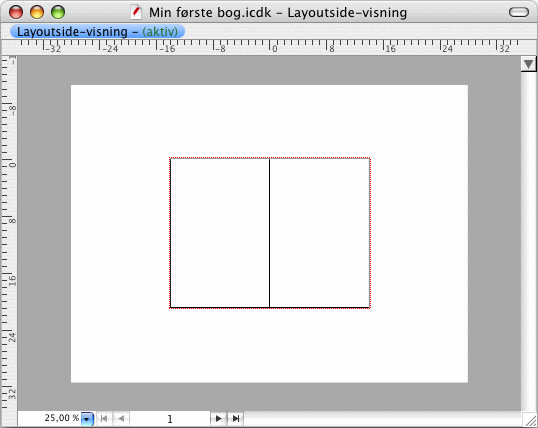The height and width of the screenshot is (428, 538).
Task: Click the horizontal ruler at the 0 mark
Action: click(270, 47)
